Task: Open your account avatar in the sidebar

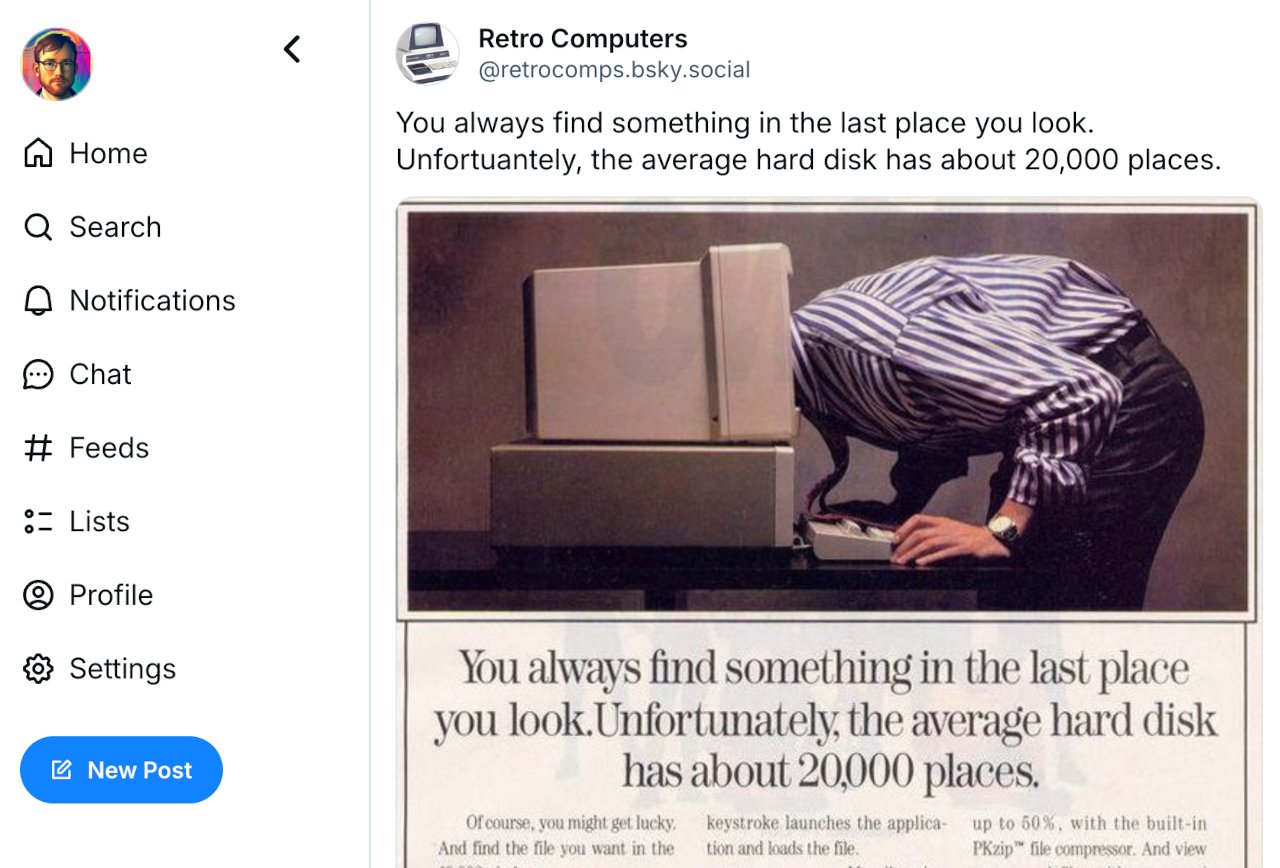Action: click(57, 64)
